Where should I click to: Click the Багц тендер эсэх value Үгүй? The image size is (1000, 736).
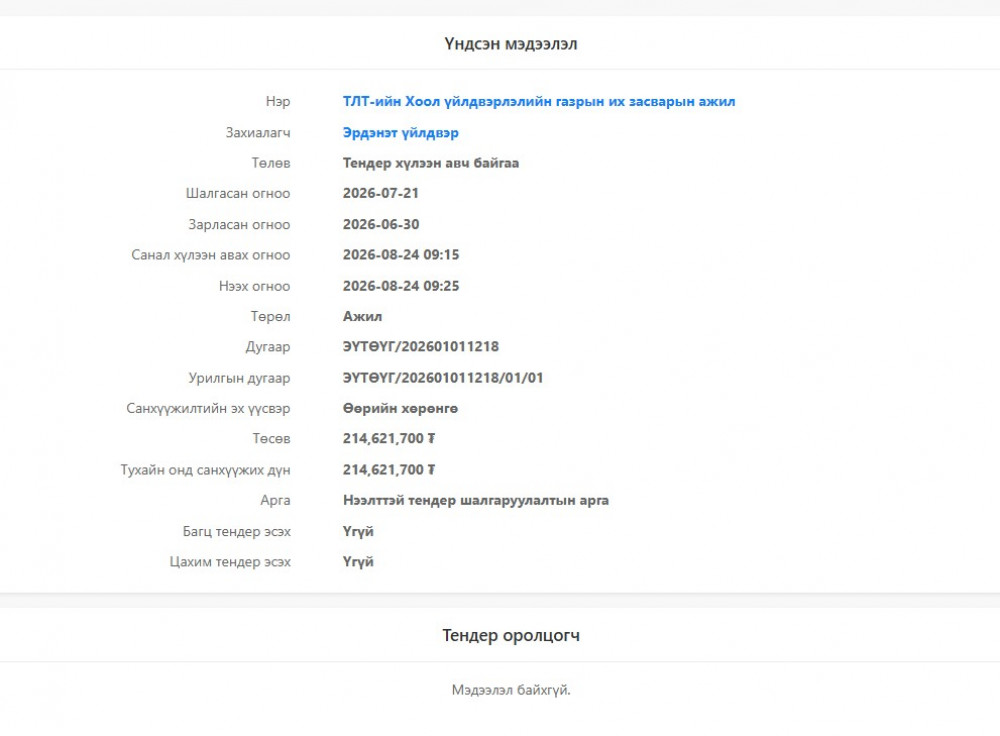(x=358, y=531)
